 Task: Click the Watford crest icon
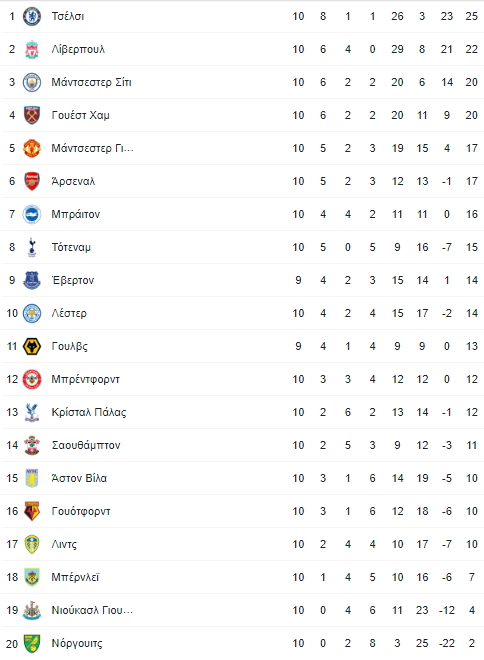pos(32,511)
